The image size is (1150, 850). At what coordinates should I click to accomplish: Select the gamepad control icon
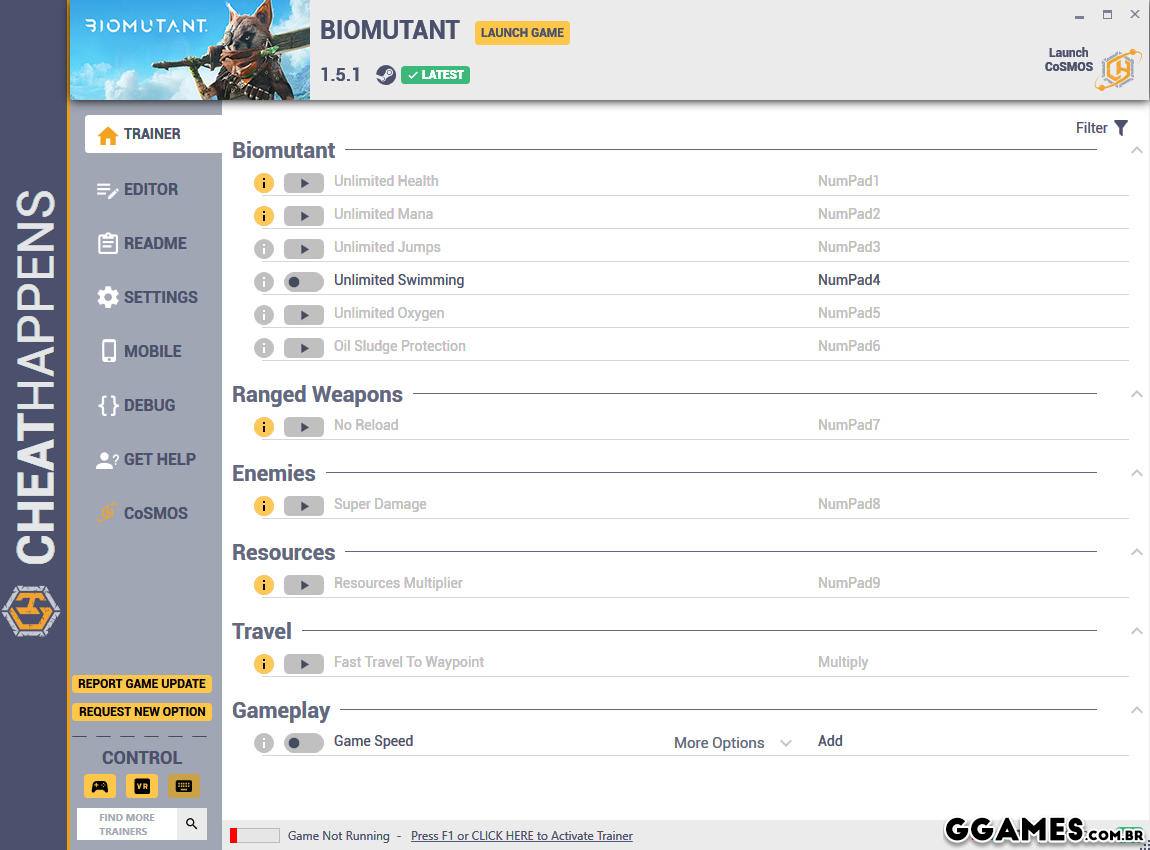click(x=100, y=786)
